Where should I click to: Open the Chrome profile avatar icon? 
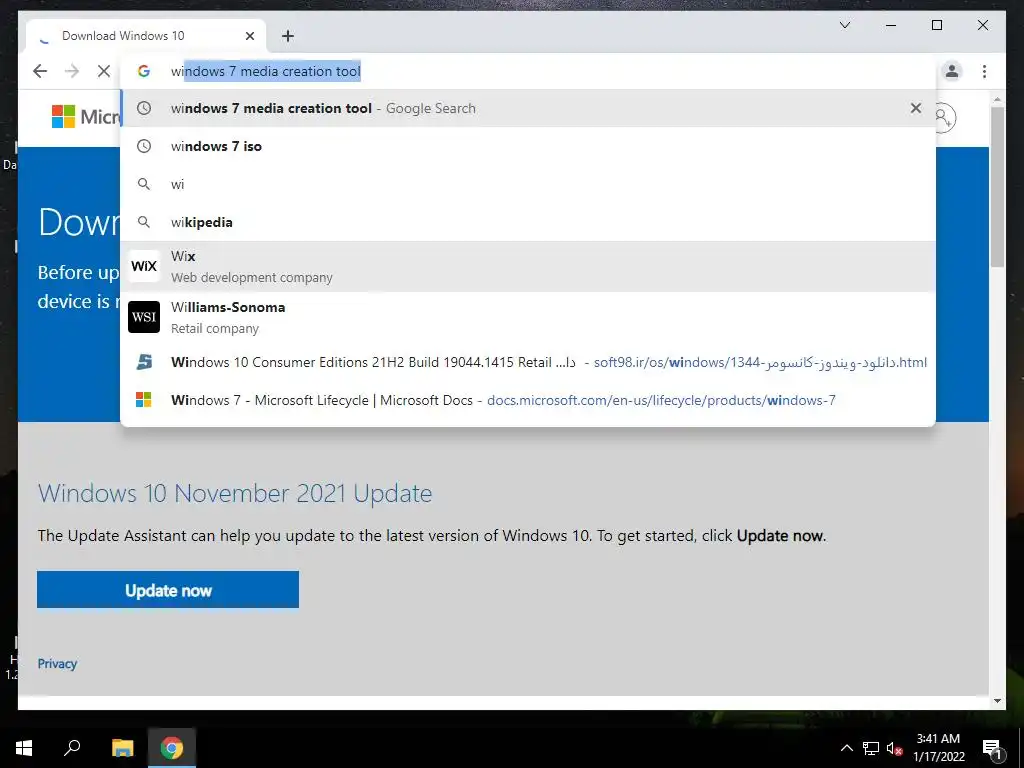pos(952,71)
